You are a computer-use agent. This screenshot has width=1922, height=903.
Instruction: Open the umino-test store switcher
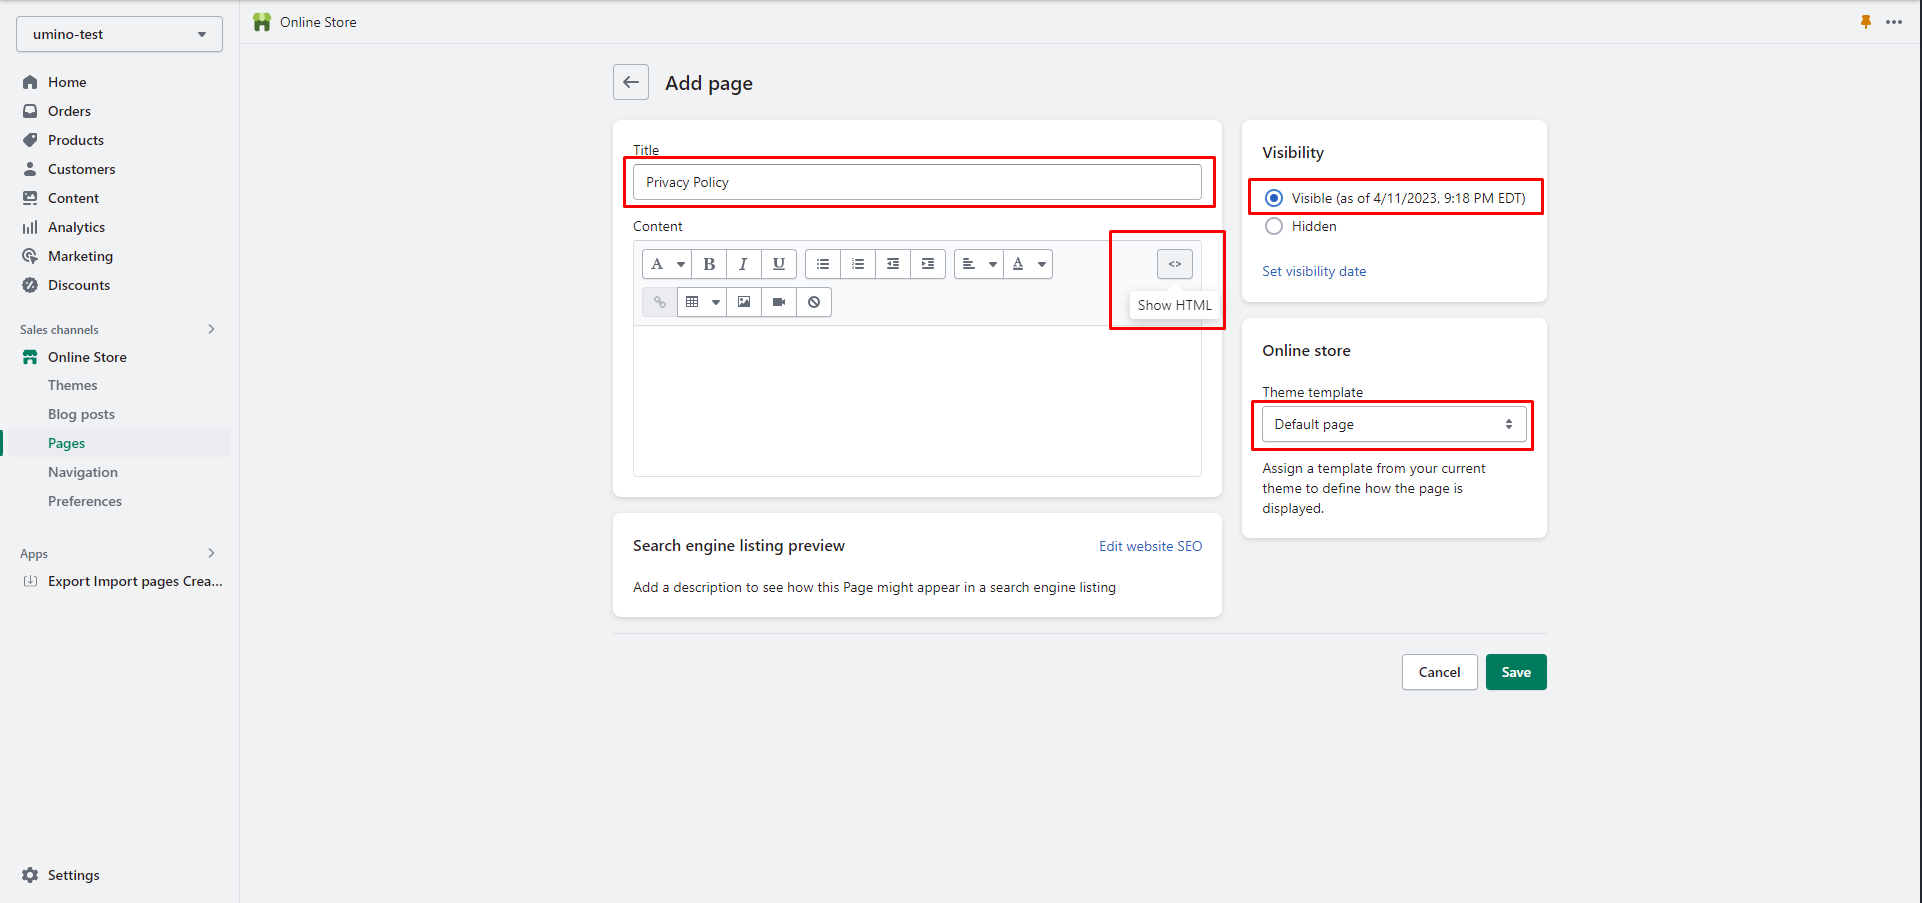point(119,34)
